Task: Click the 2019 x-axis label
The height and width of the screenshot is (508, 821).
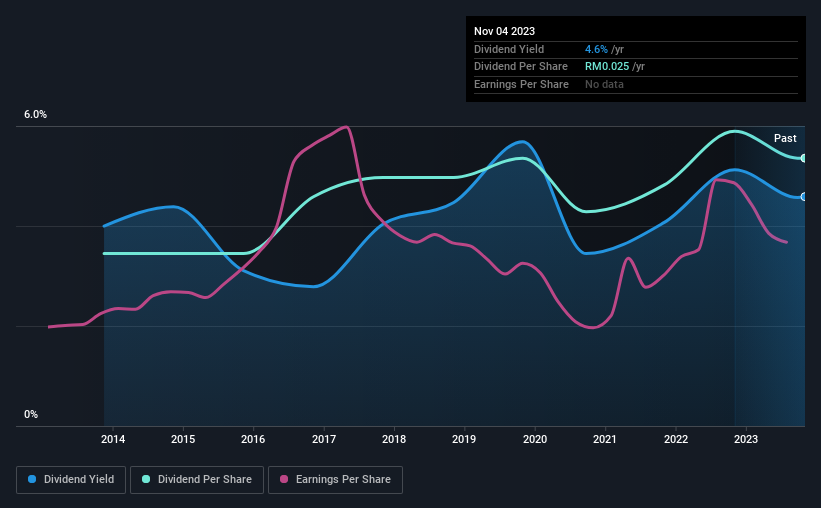Action: (464, 439)
